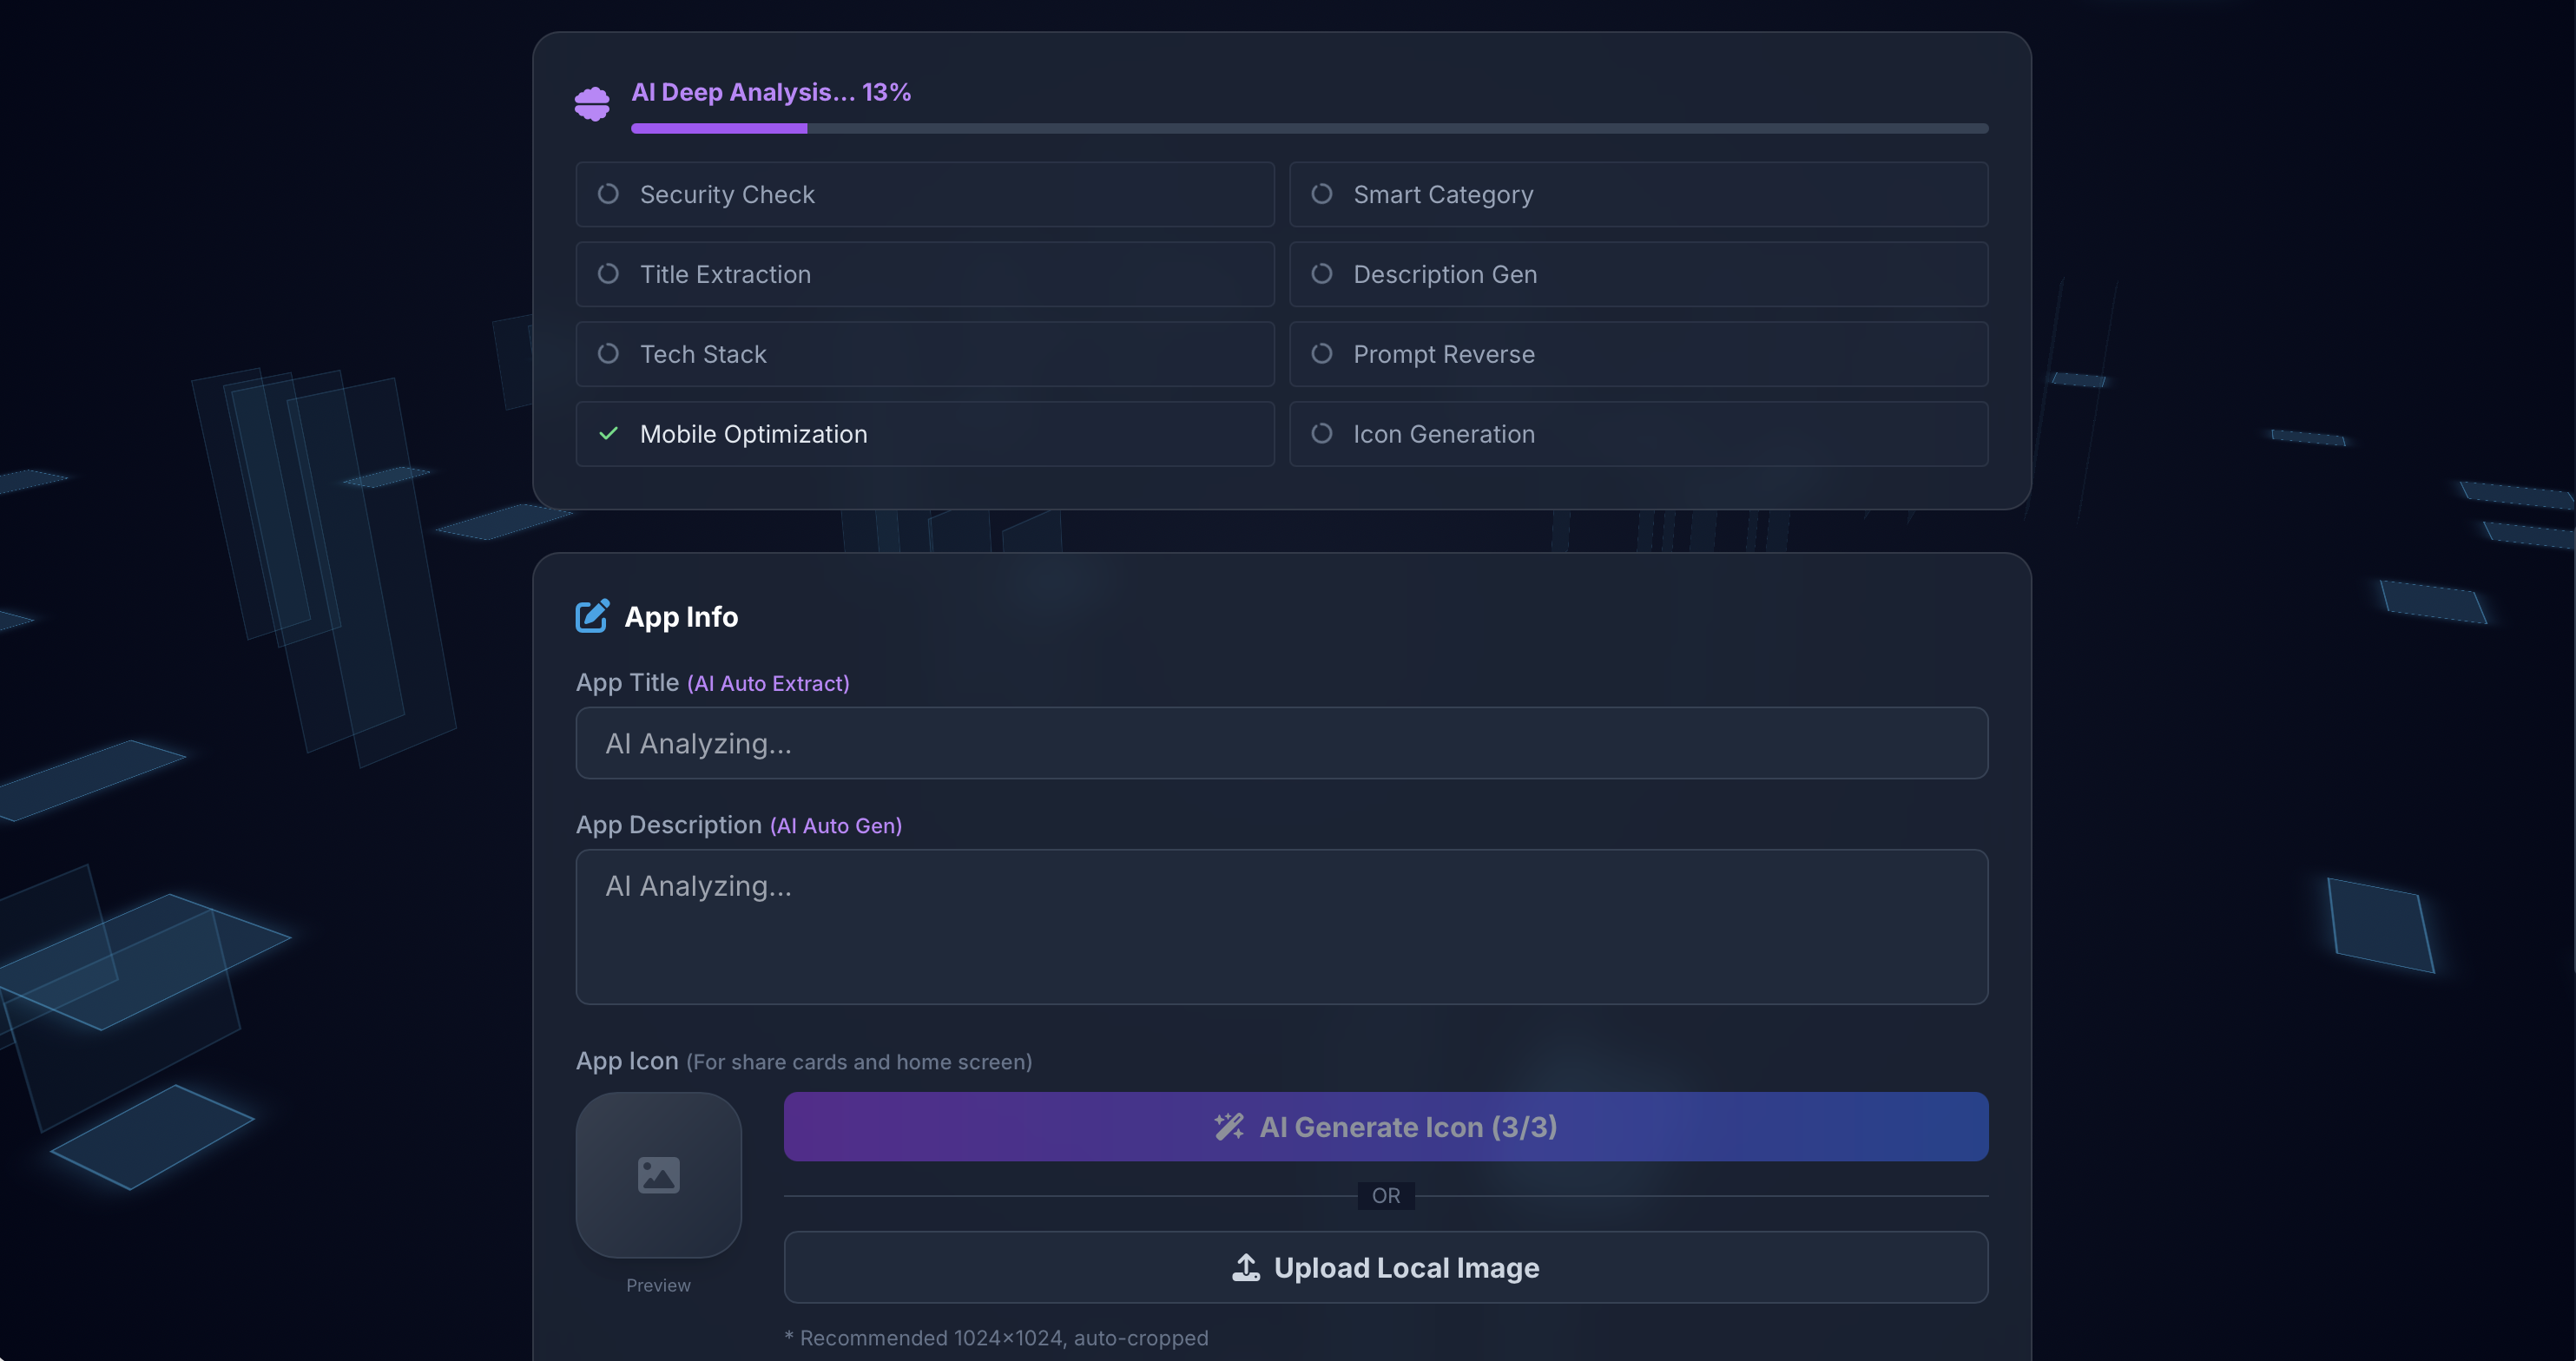The image size is (2576, 1361).
Task: Click the spinner circle beside Smart Category
Action: coord(1321,194)
